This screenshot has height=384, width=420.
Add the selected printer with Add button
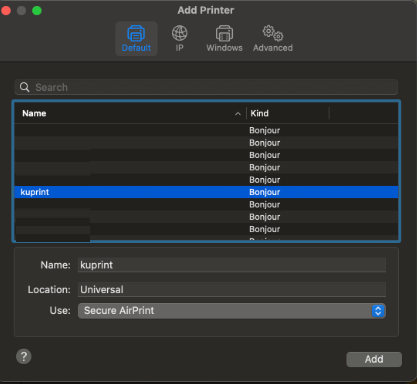pos(374,359)
